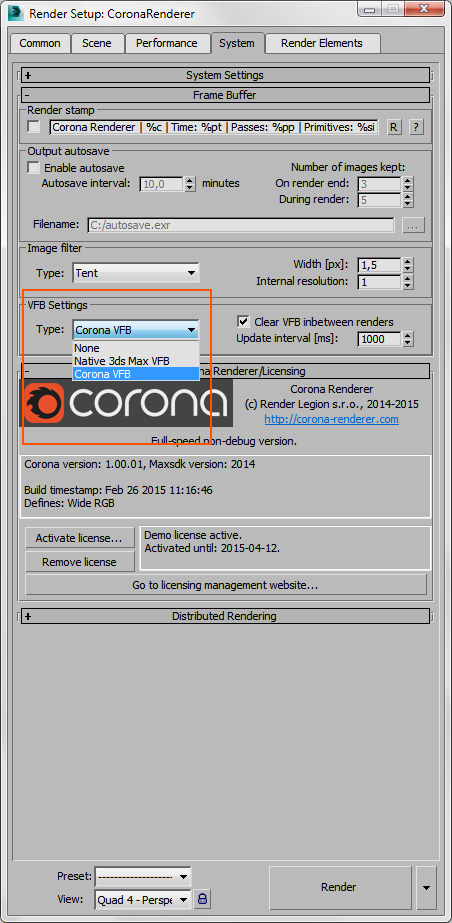Click the Activate license button

pos(79,538)
